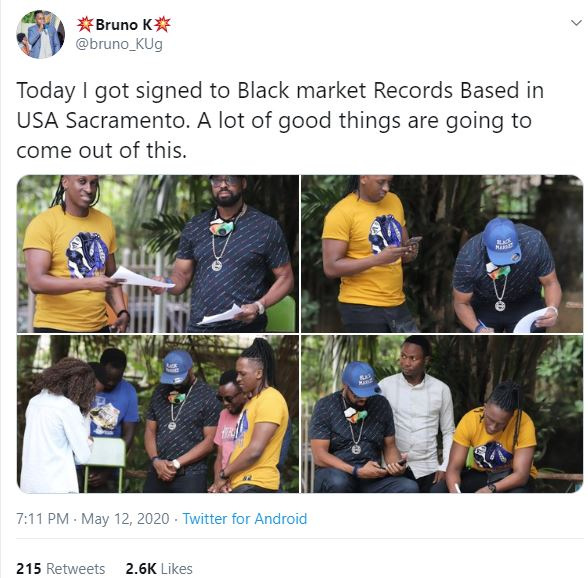Open Bruno K's profile avatar
588x578 pixels.
(40, 35)
